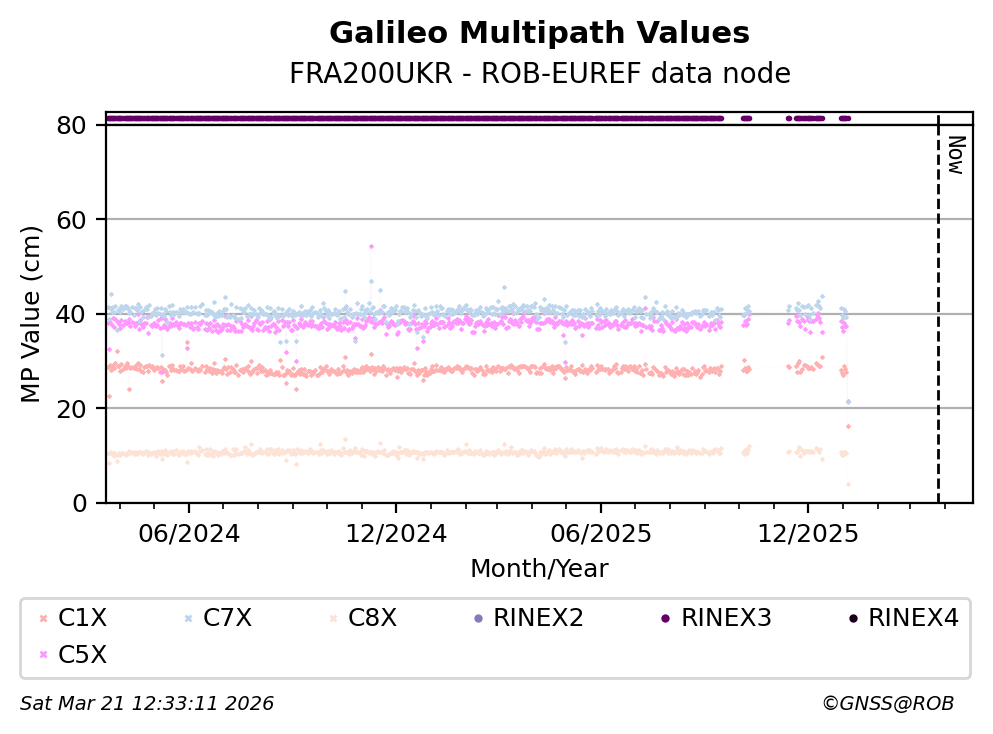Click the C8X legend marker
The image size is (993, 734).
pyautogui.click(x=332, y=619)
